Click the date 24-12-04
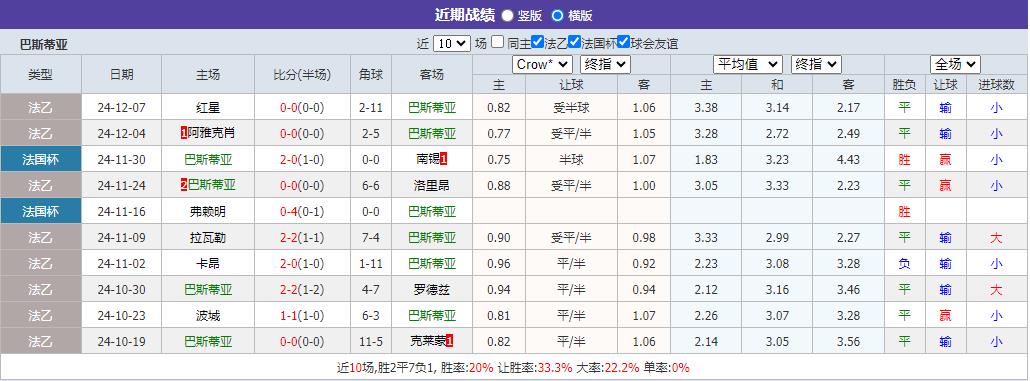Screen dimensions: 1030x381 click(122, 133)
